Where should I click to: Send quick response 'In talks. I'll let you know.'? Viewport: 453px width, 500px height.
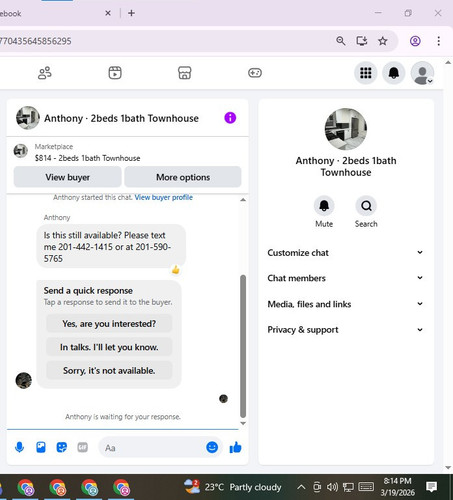[109, 347]
